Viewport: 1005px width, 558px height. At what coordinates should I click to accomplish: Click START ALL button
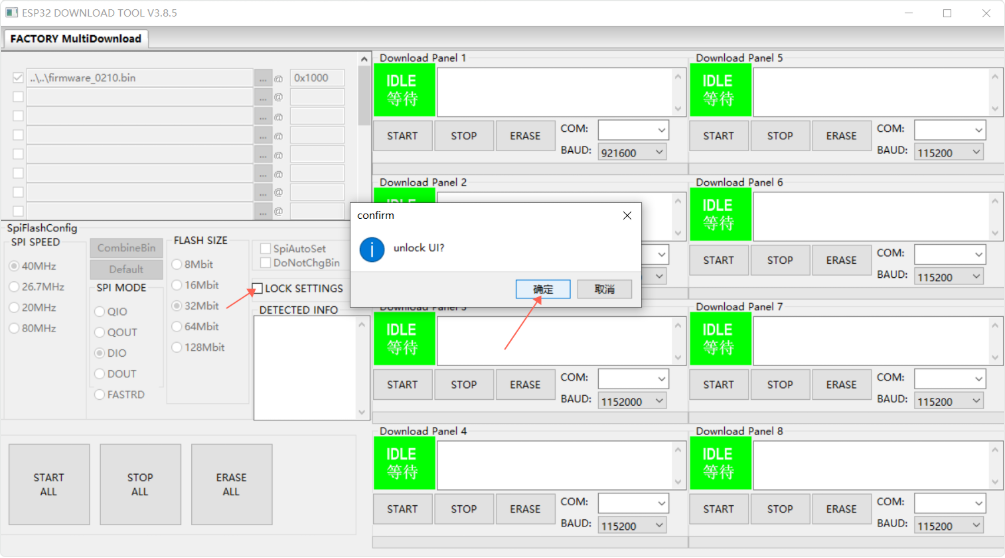coord(49,484)
